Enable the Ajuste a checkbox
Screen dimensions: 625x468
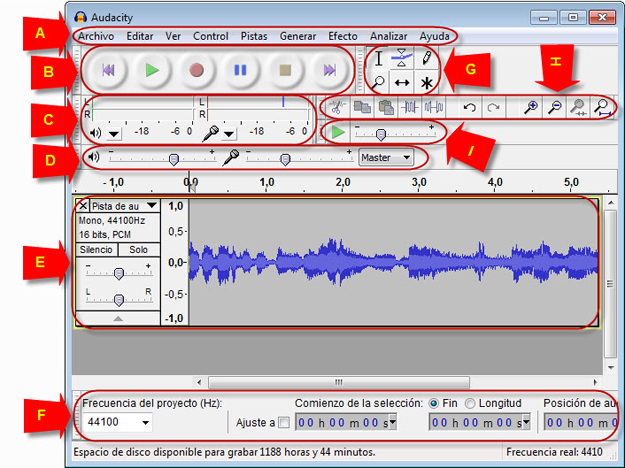coord(284,423)
